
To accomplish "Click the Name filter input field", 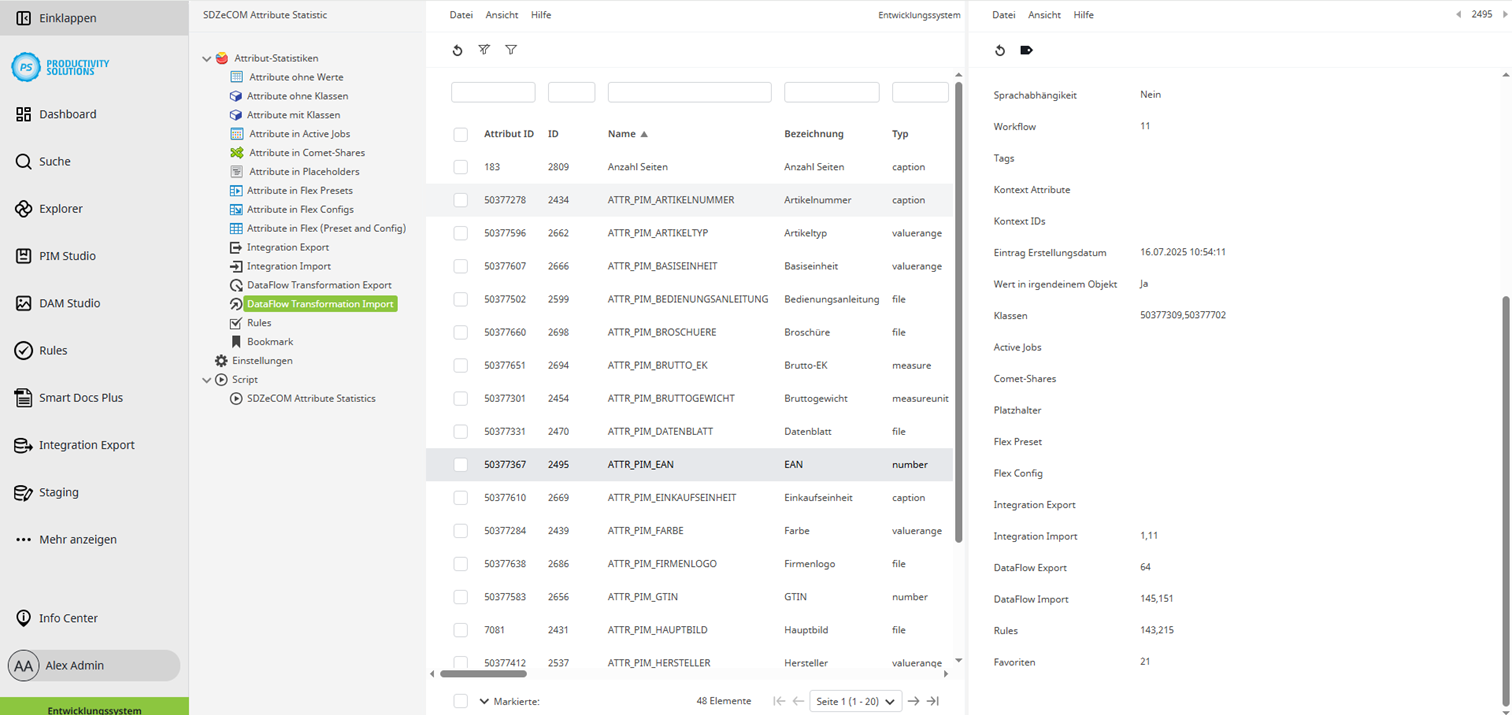I will (x=686, y=92).
